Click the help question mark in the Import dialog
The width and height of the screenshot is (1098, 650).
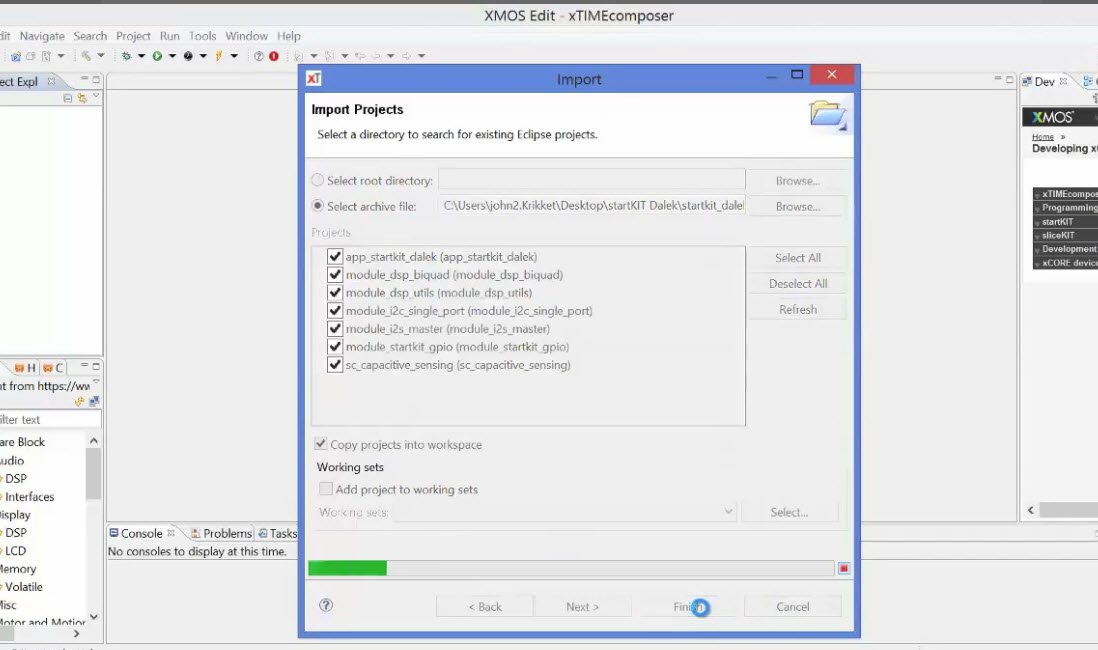326,605
